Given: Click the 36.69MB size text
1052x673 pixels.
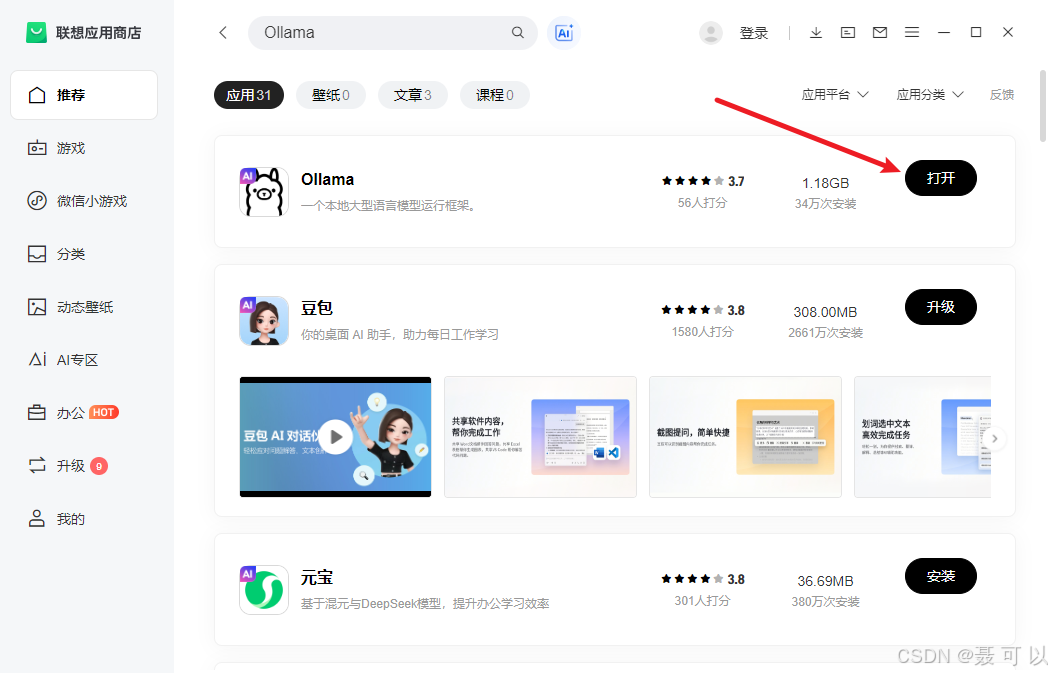Looking at the screenshot, I should pos(825,581).
